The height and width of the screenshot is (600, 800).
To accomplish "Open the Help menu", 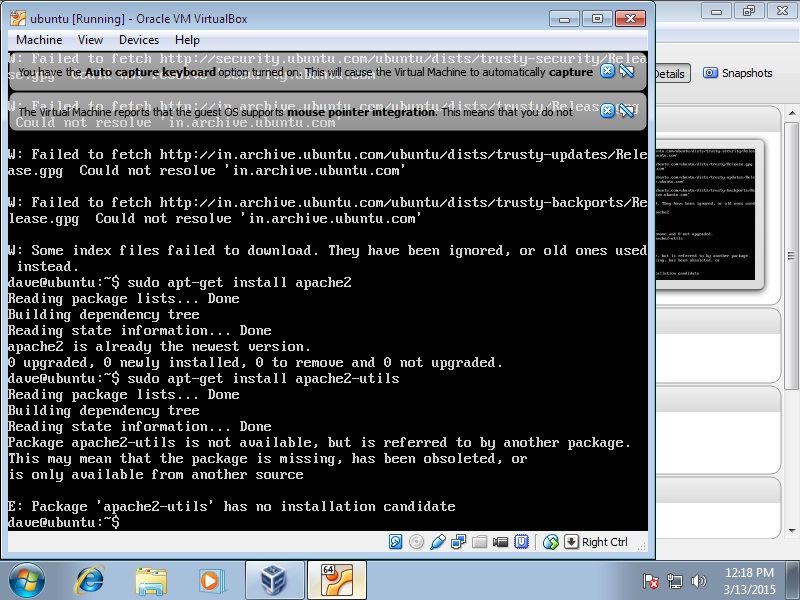I will point(186,40).
